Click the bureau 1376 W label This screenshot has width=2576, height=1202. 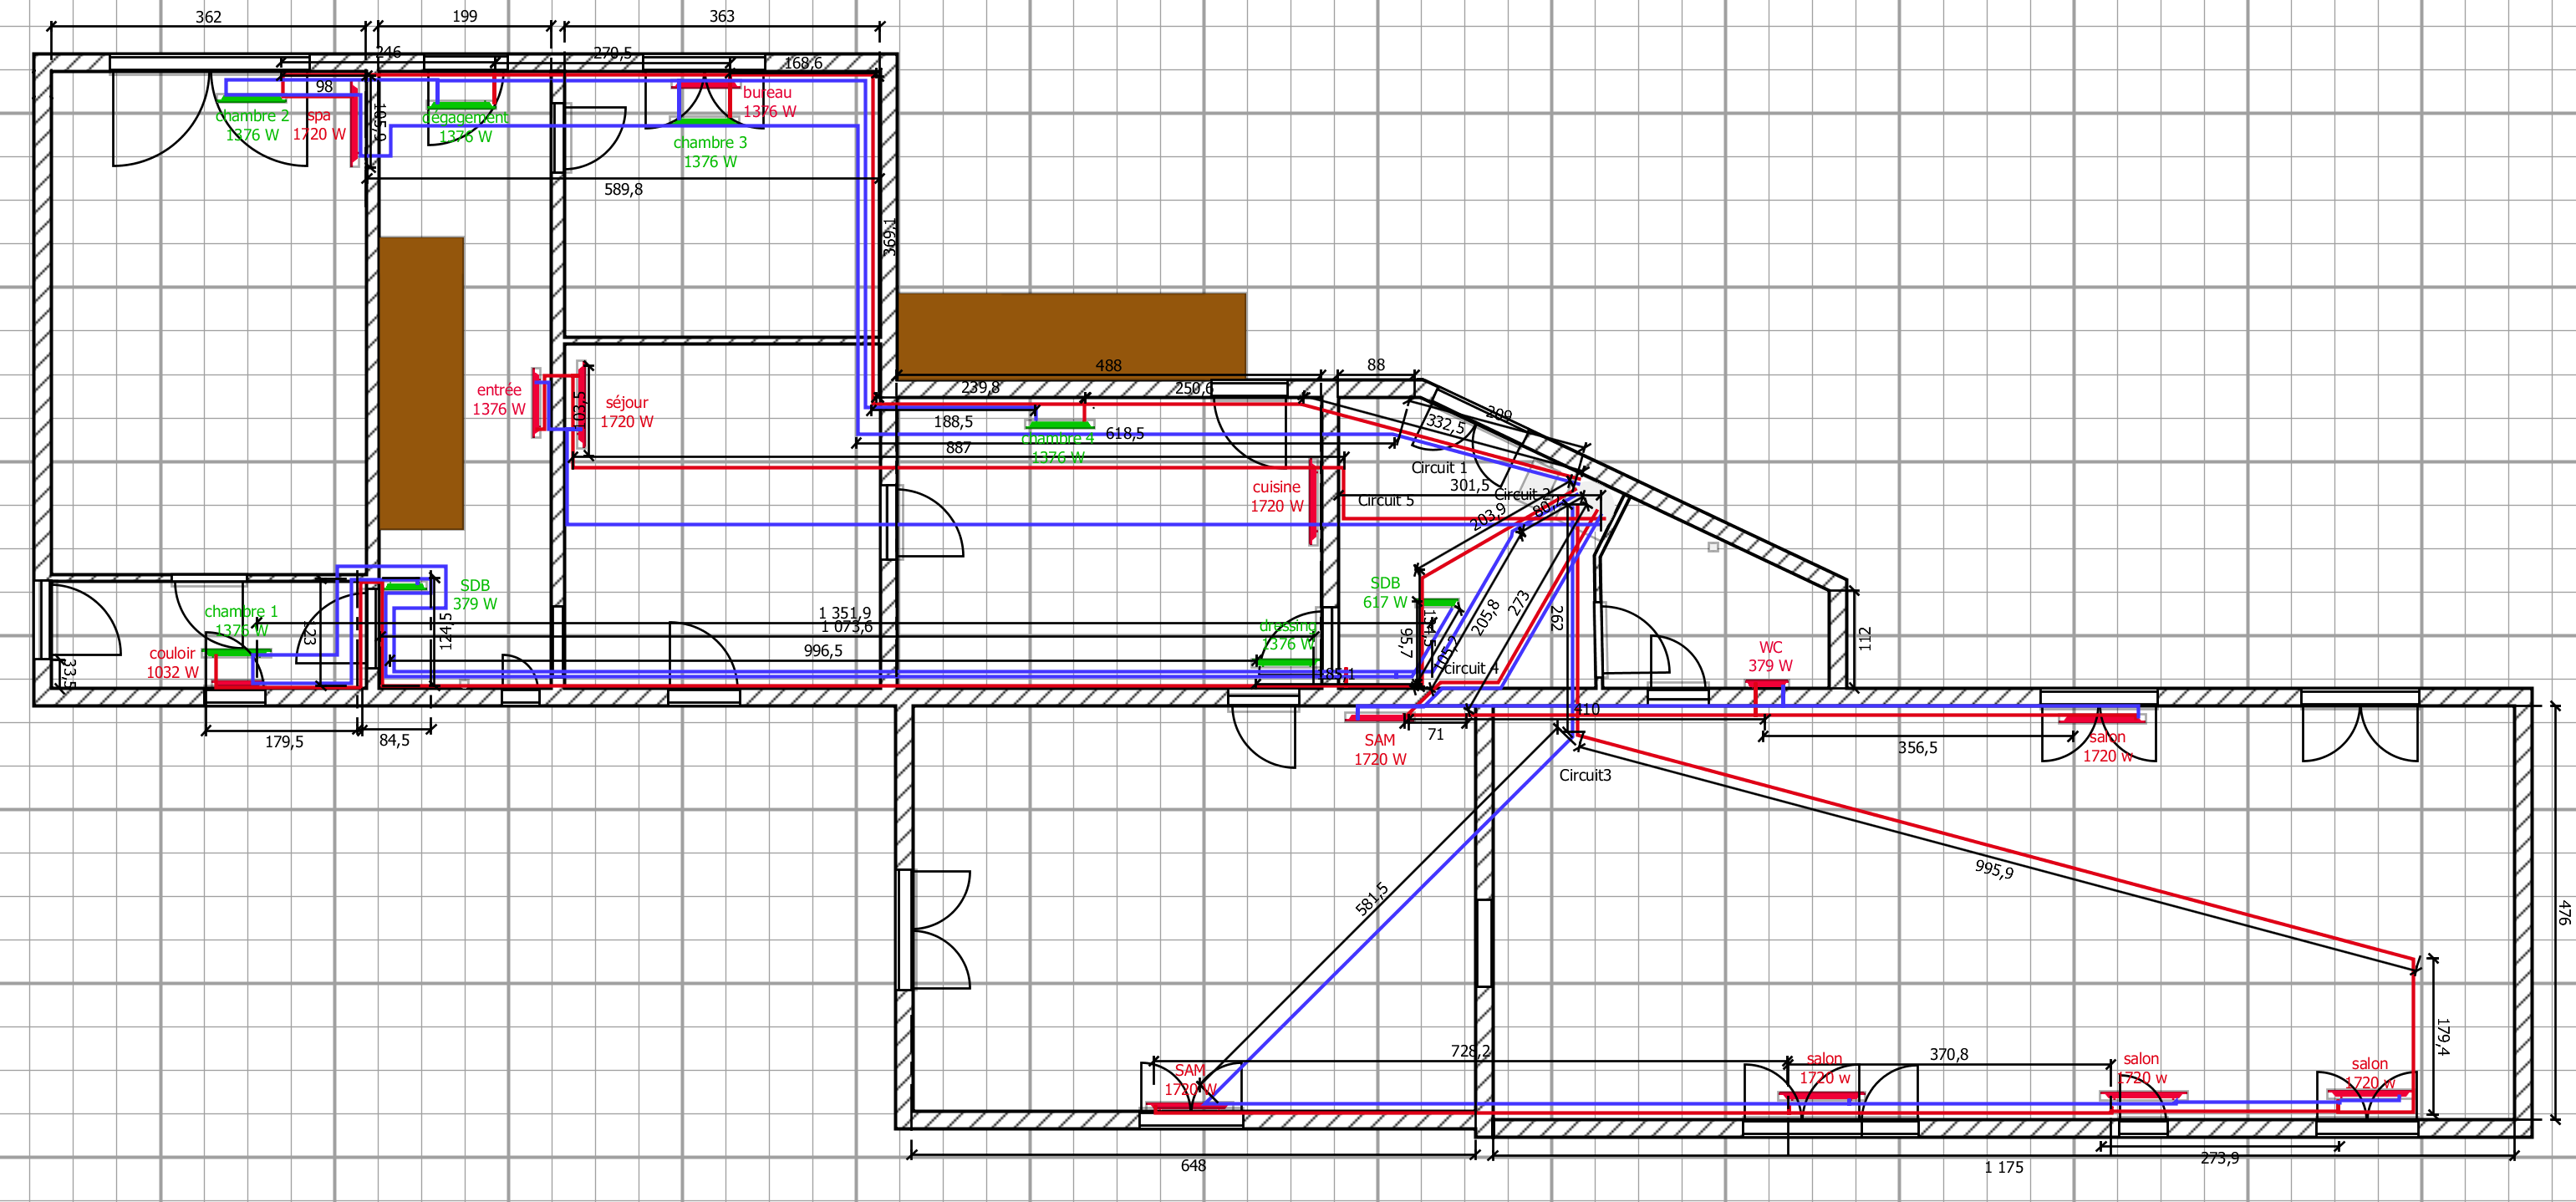coord(768,102)
